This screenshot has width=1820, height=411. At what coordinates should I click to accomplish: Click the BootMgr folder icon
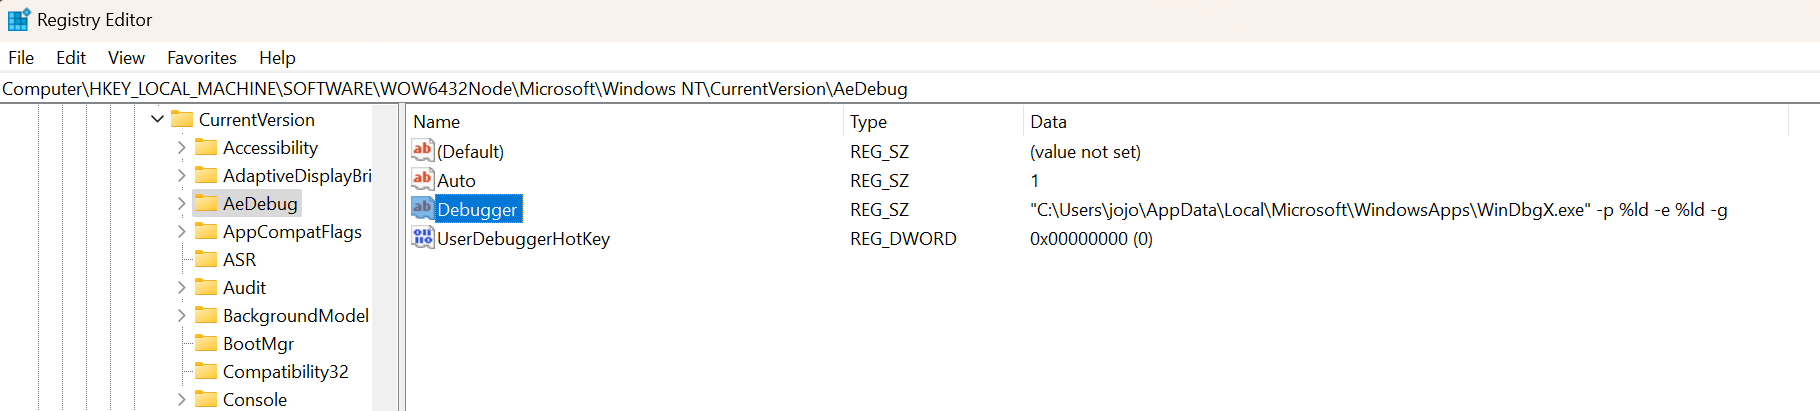point(206,343)
